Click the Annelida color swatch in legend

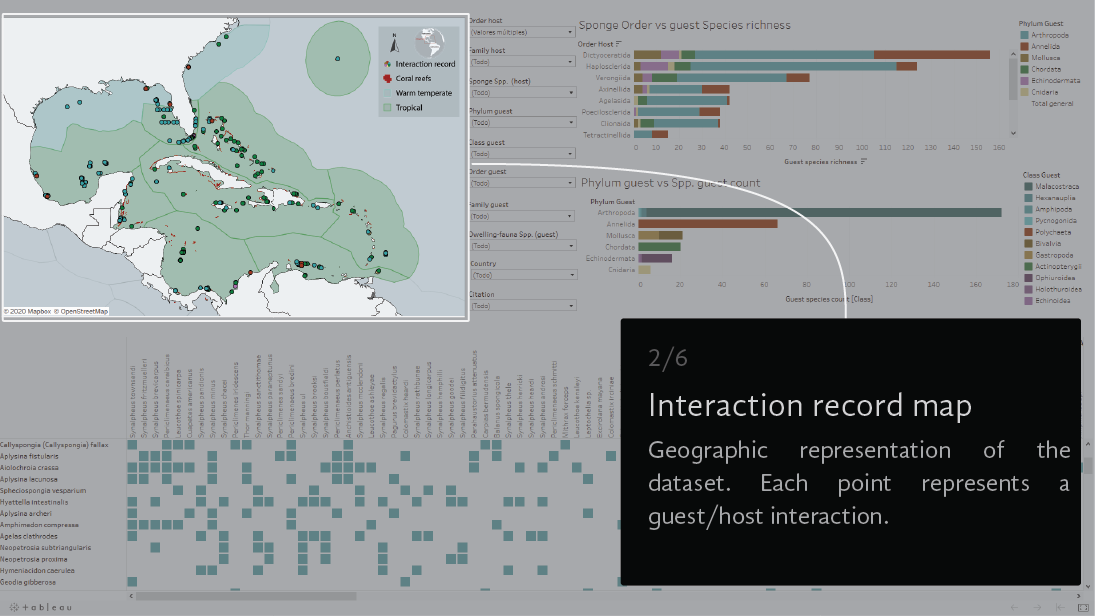pos(1024,47)
